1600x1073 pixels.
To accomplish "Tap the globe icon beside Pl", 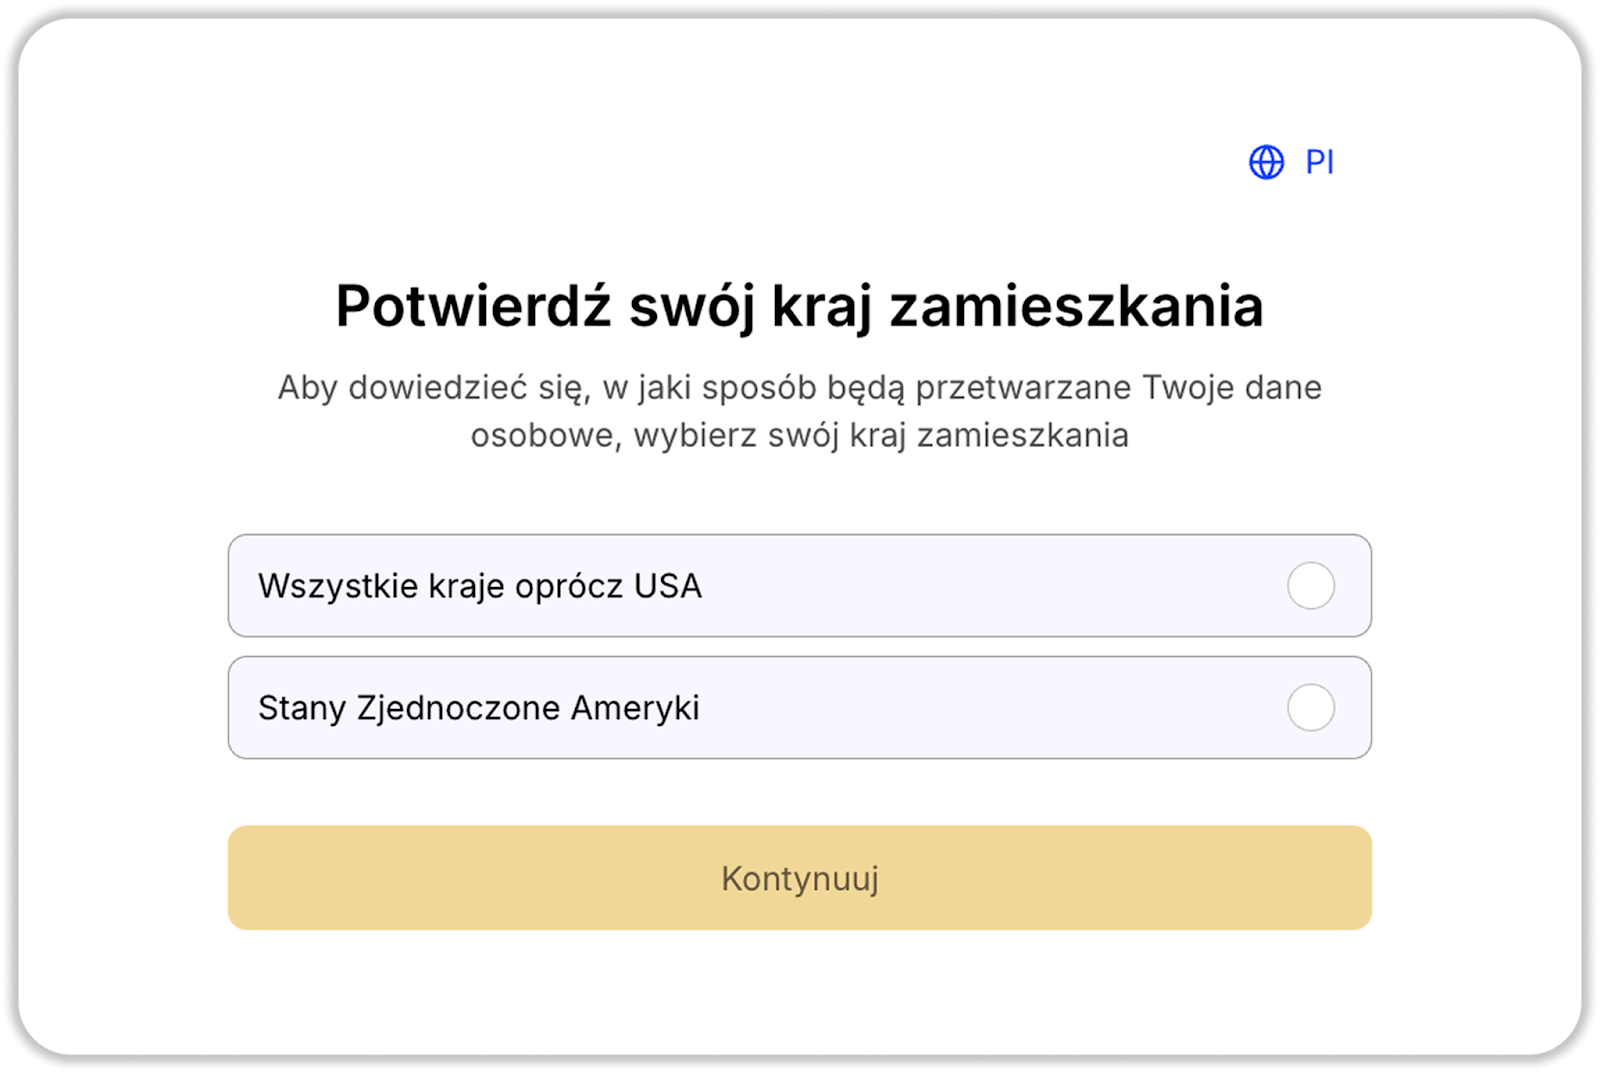I will (1266, 162).
